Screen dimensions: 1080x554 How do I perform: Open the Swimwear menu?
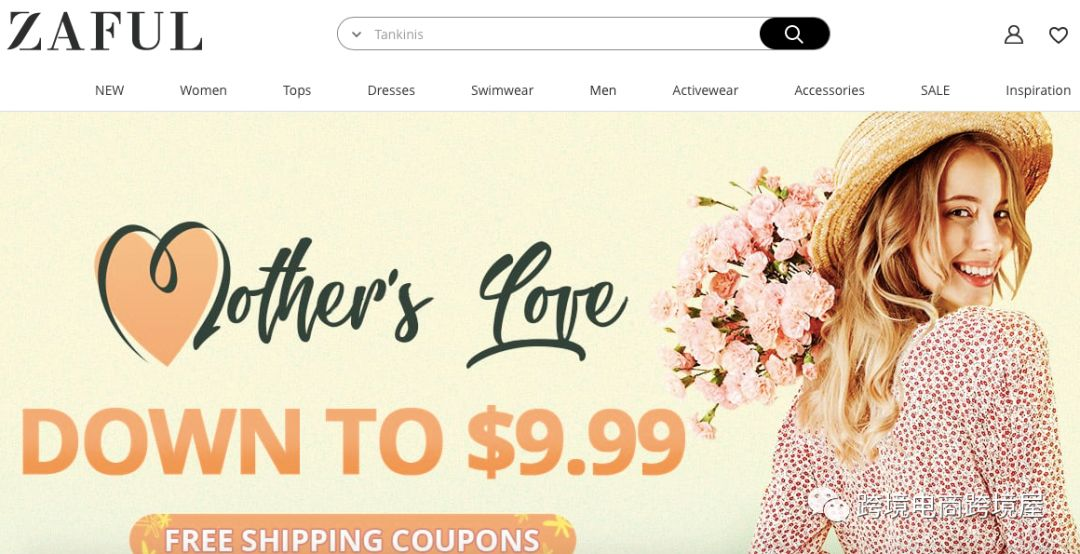tap(502, 90)
